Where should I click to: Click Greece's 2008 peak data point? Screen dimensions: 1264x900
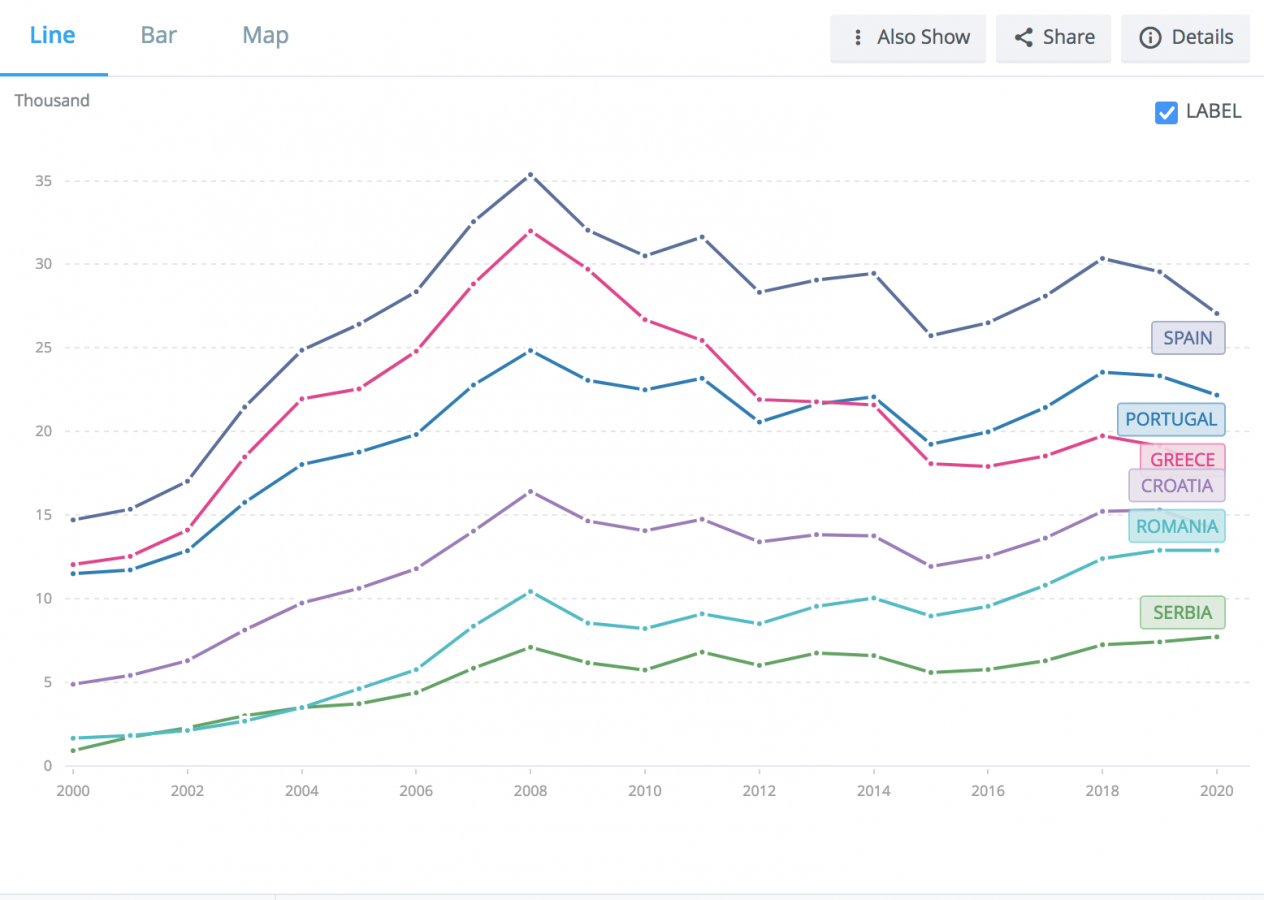pyautogui.click(x=530, y=231)
